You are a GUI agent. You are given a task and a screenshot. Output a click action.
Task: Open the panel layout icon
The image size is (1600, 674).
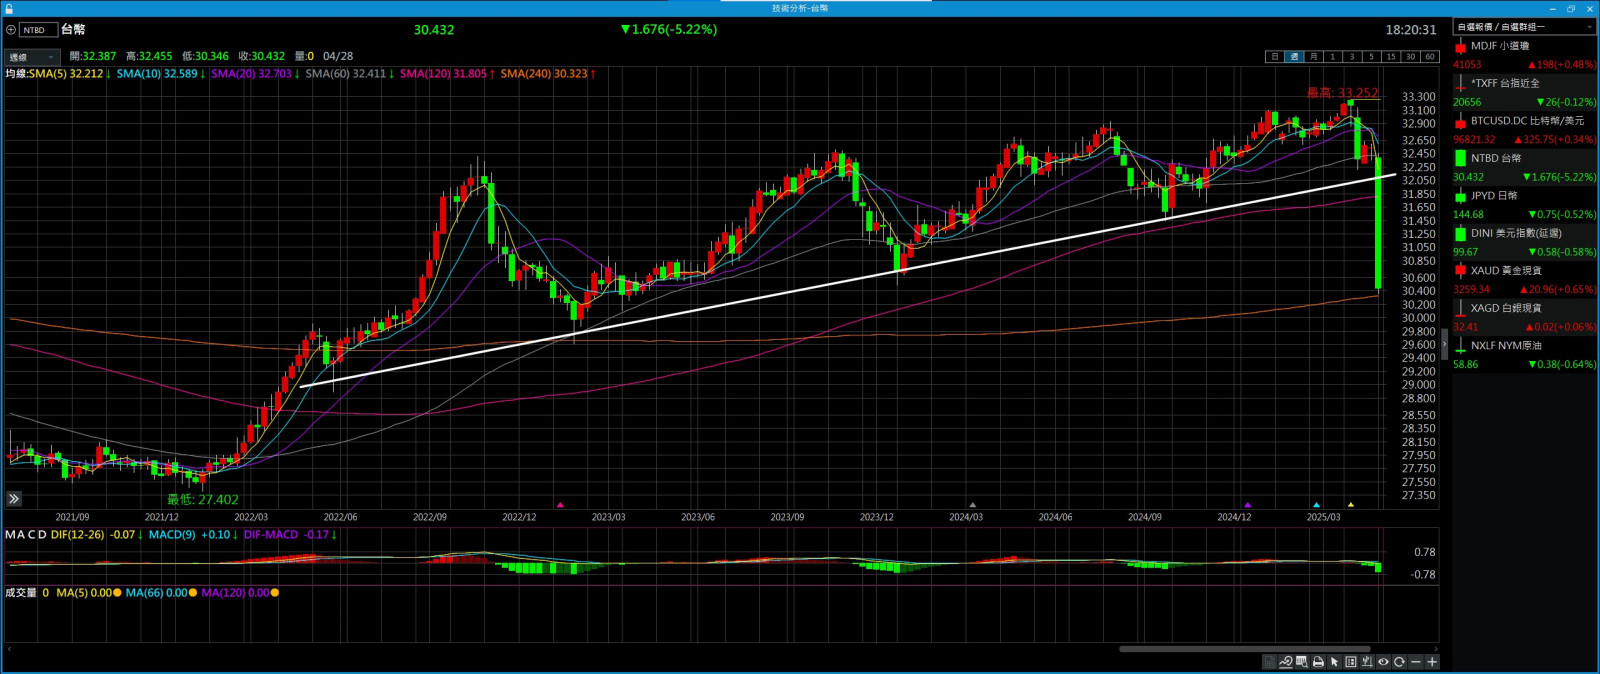click(1351, 662)
